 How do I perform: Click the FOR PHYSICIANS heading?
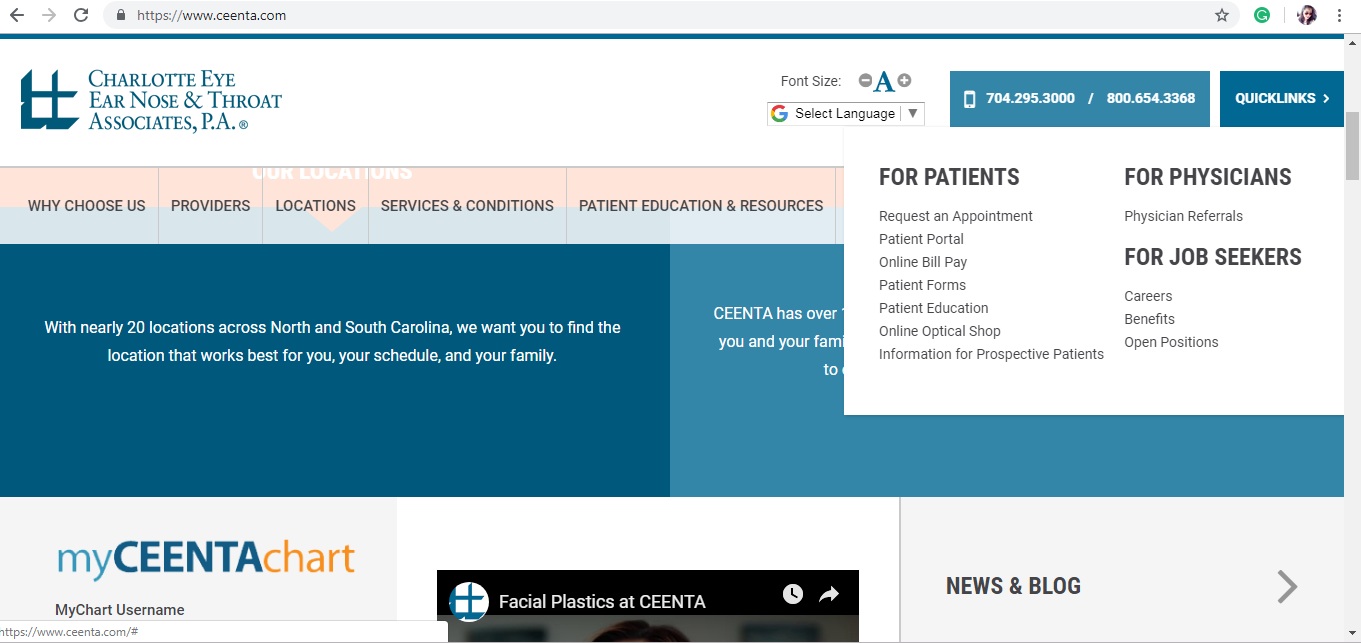[x=1208, y=177]
